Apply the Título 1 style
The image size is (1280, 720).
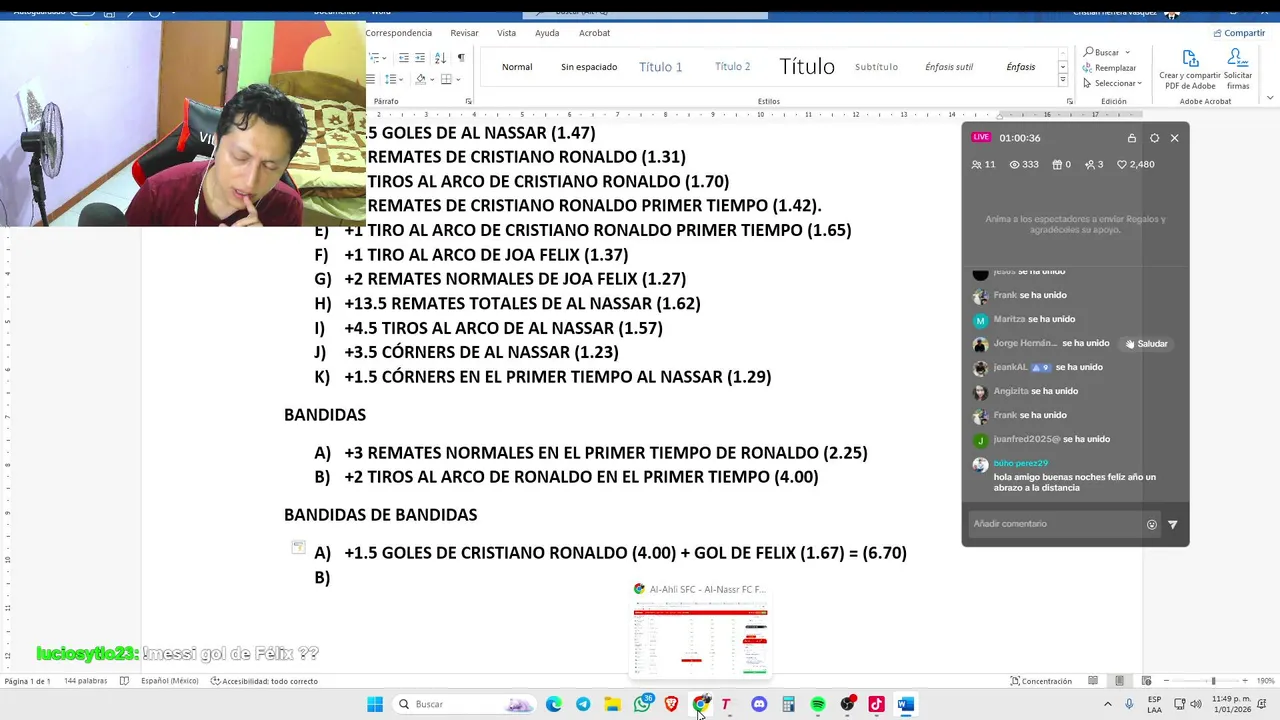pos(661,67)
